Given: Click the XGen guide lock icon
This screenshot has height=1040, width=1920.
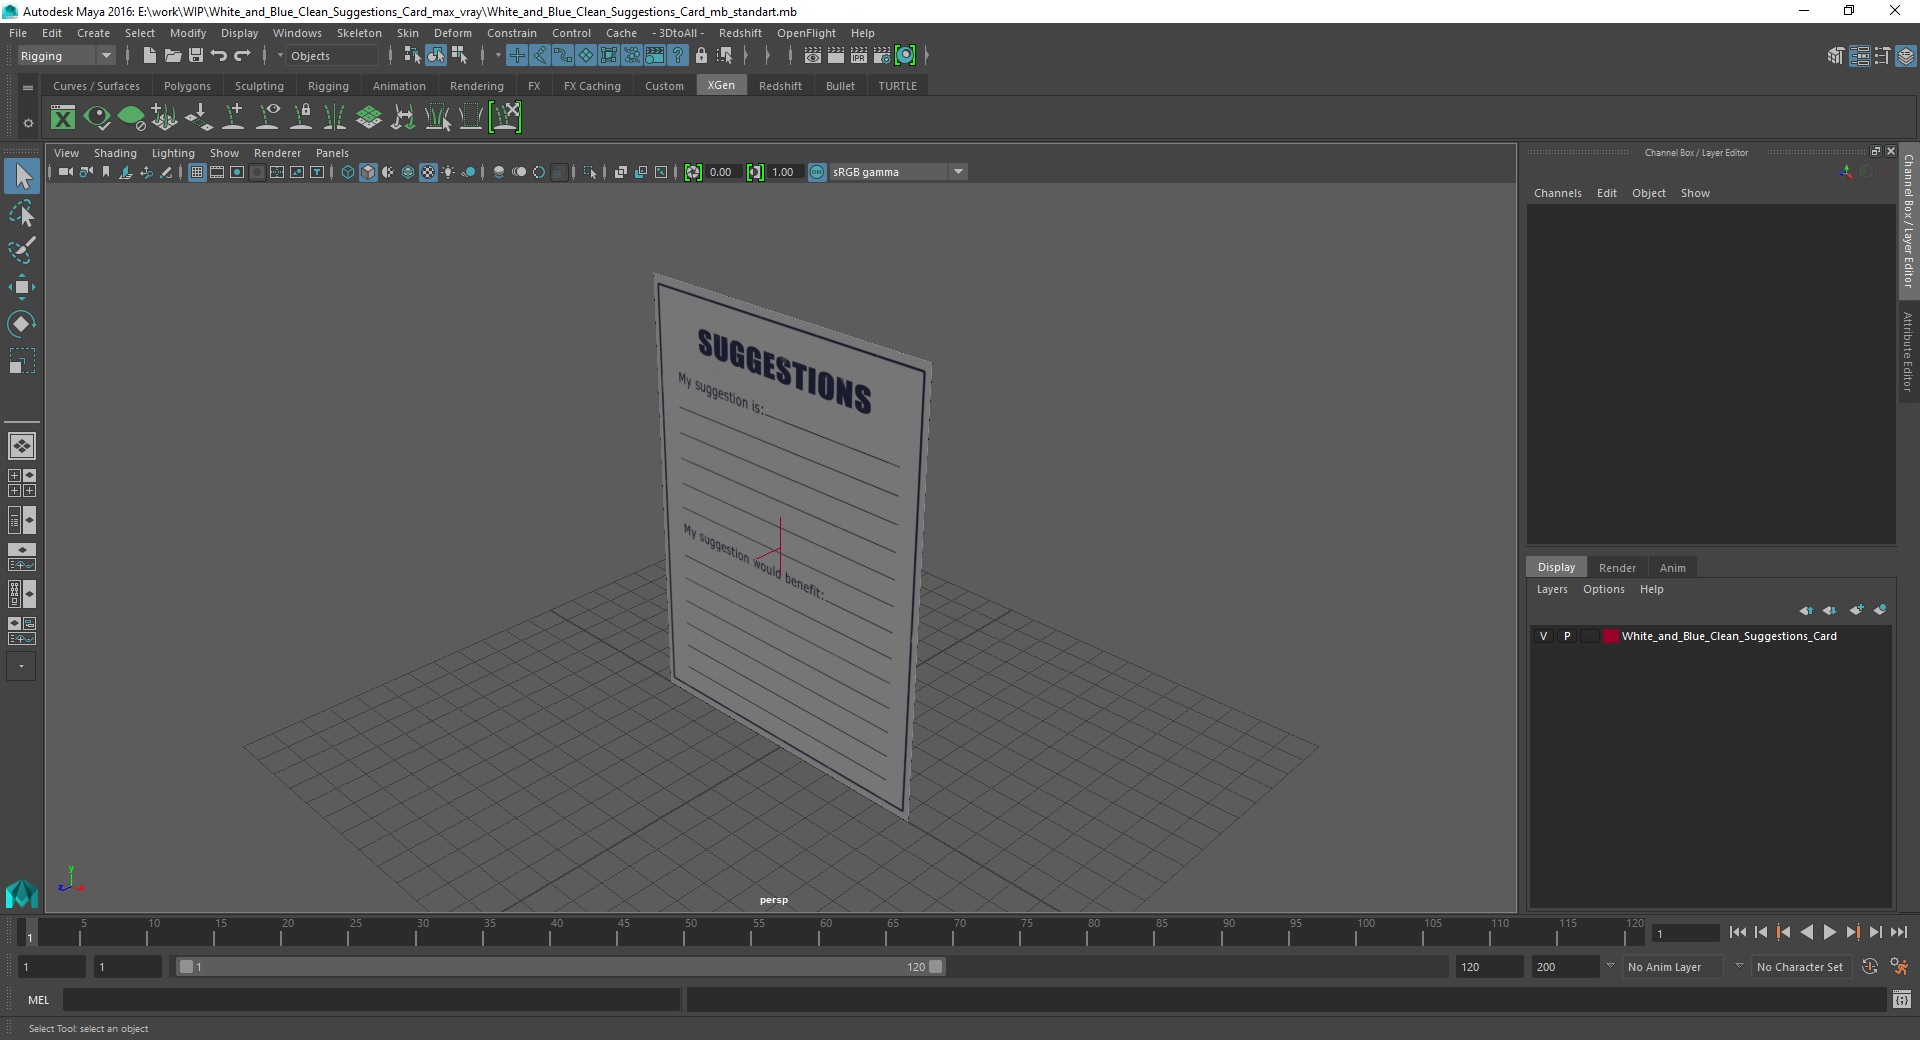Looking at the screenshot, I should coord(301,118).
